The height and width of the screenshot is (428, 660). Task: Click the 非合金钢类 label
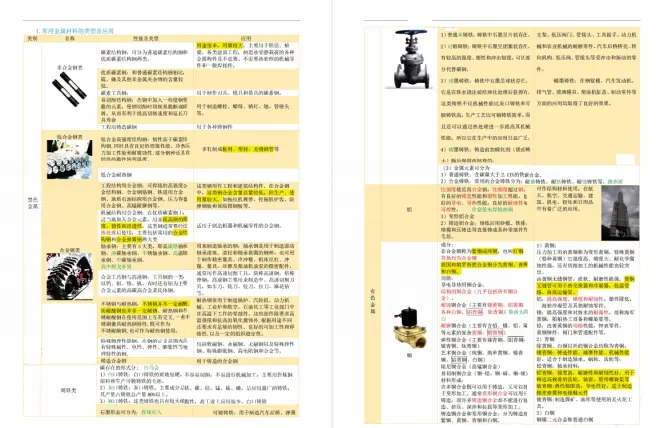click(x=70, y=66)
